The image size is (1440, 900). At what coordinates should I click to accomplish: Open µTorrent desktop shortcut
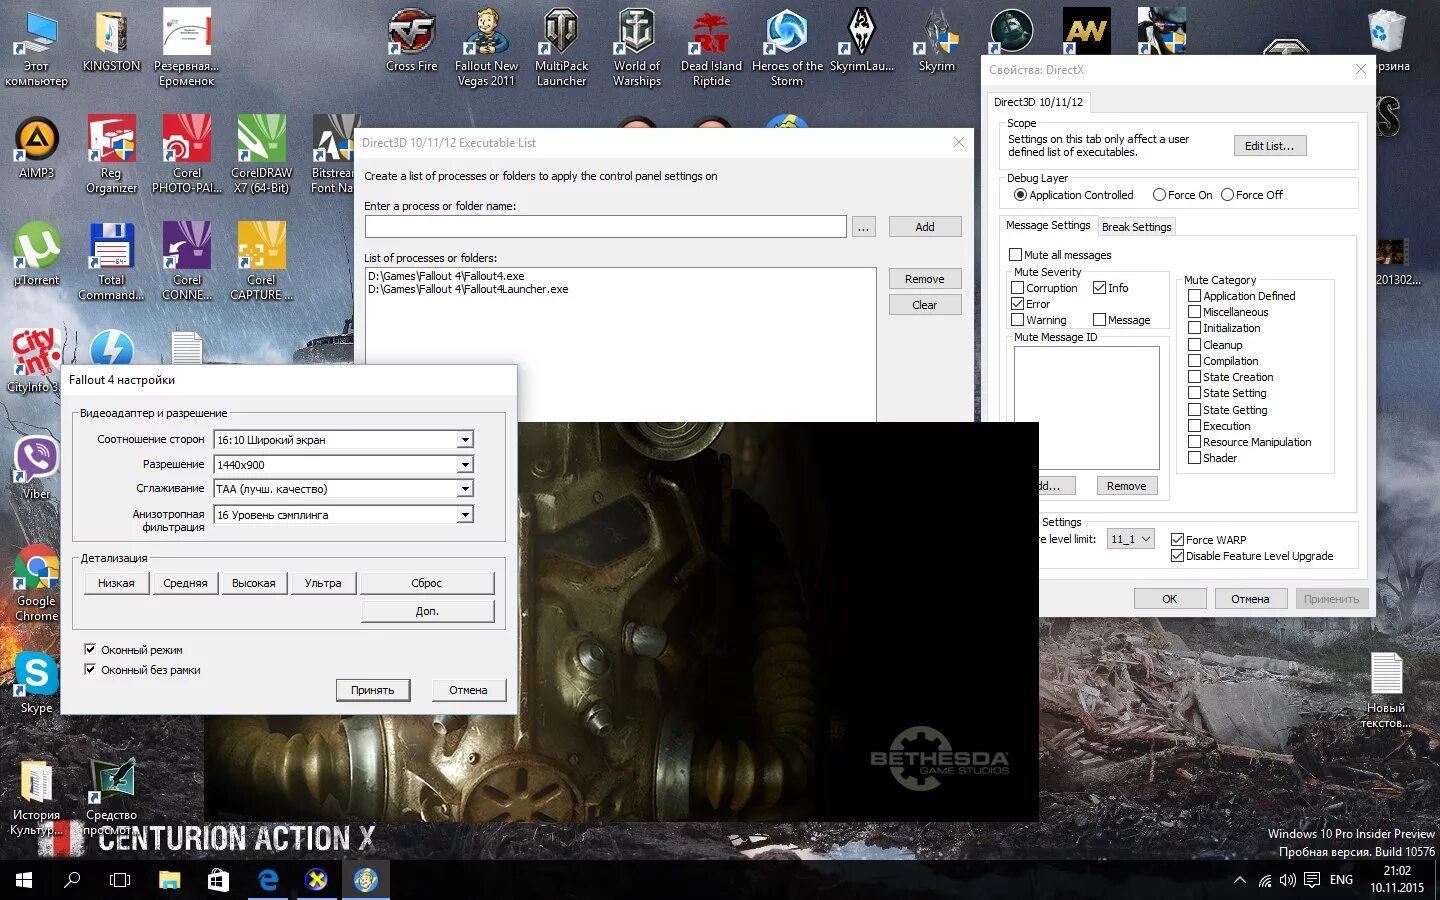click(37, 255)
